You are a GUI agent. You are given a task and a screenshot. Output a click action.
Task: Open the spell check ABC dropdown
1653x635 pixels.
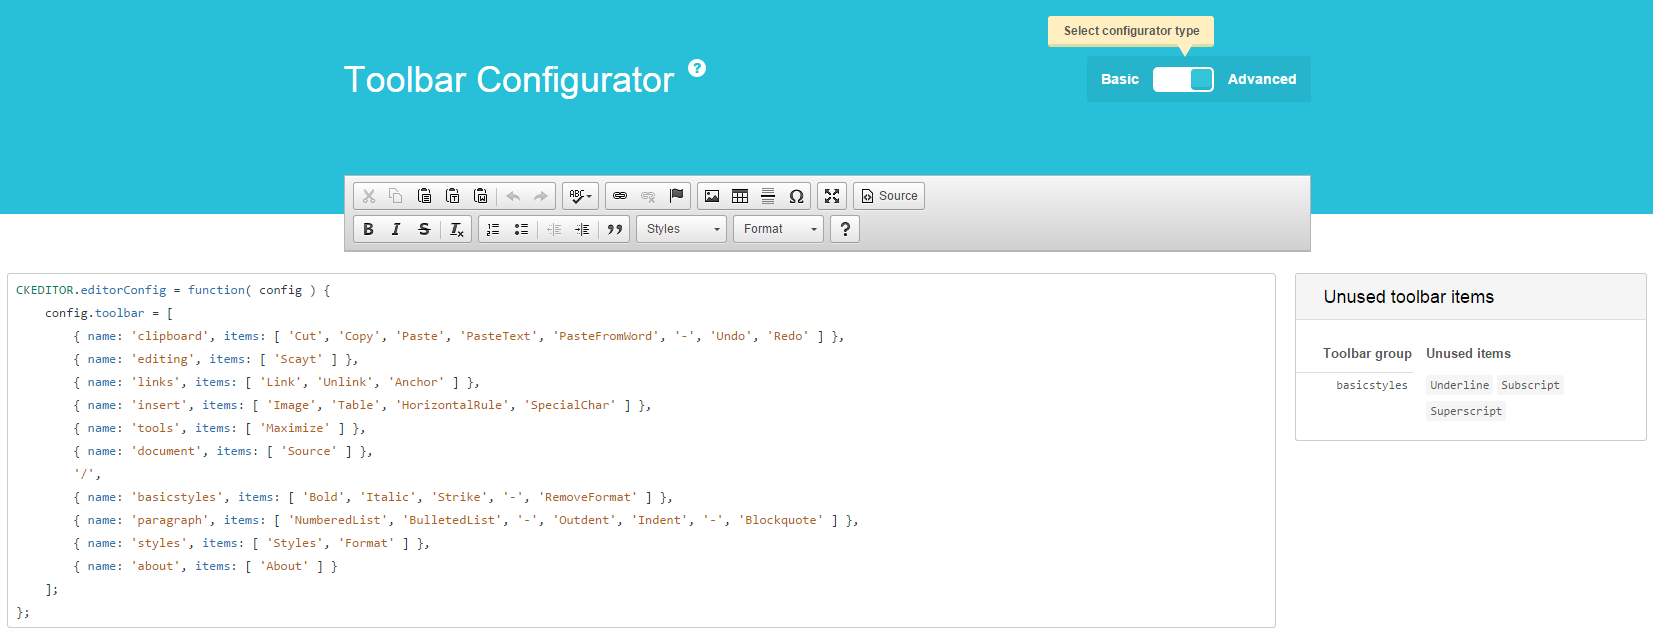click(x=580, y=196)
